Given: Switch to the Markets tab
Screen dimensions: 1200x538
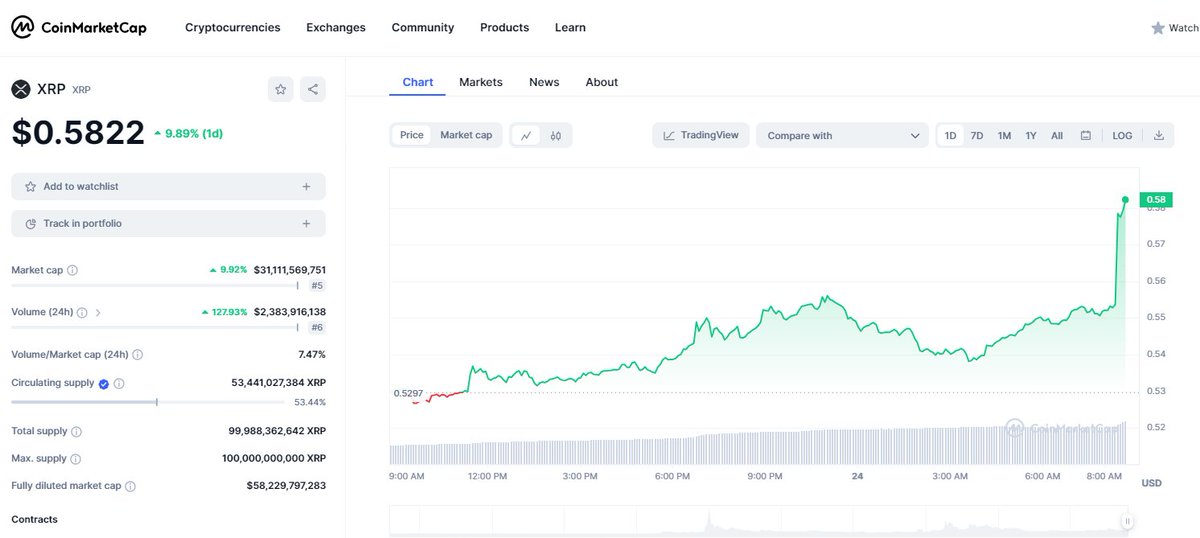Looking at the screenshot, I should point(481,82).
